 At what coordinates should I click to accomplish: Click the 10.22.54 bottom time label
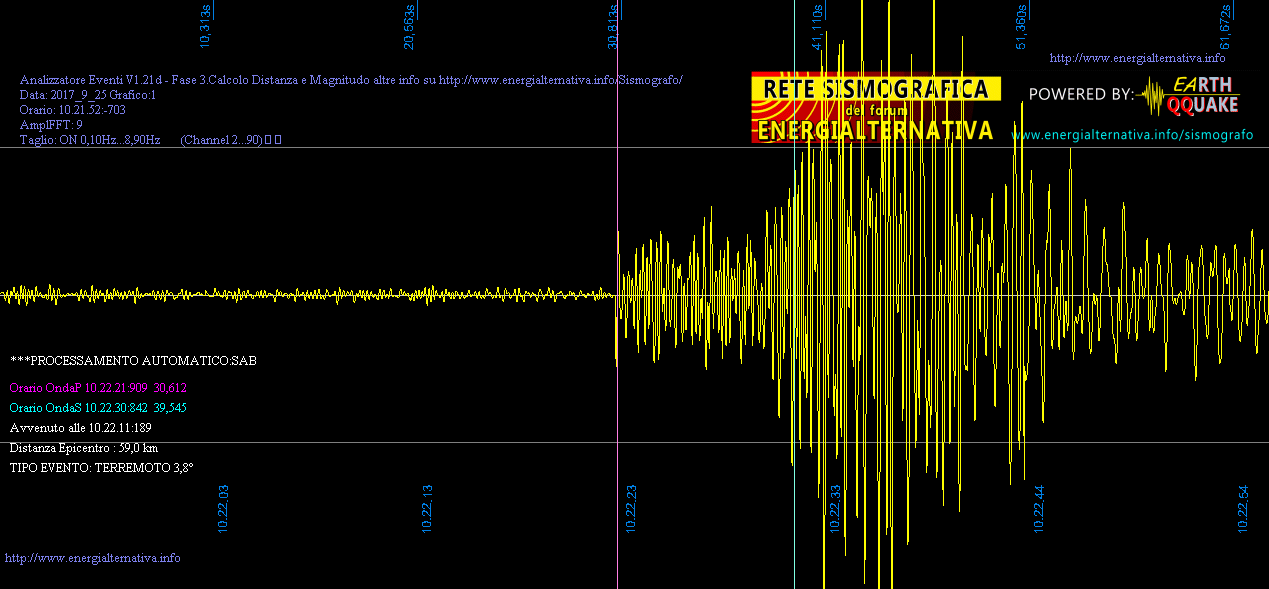[1244, 509]
